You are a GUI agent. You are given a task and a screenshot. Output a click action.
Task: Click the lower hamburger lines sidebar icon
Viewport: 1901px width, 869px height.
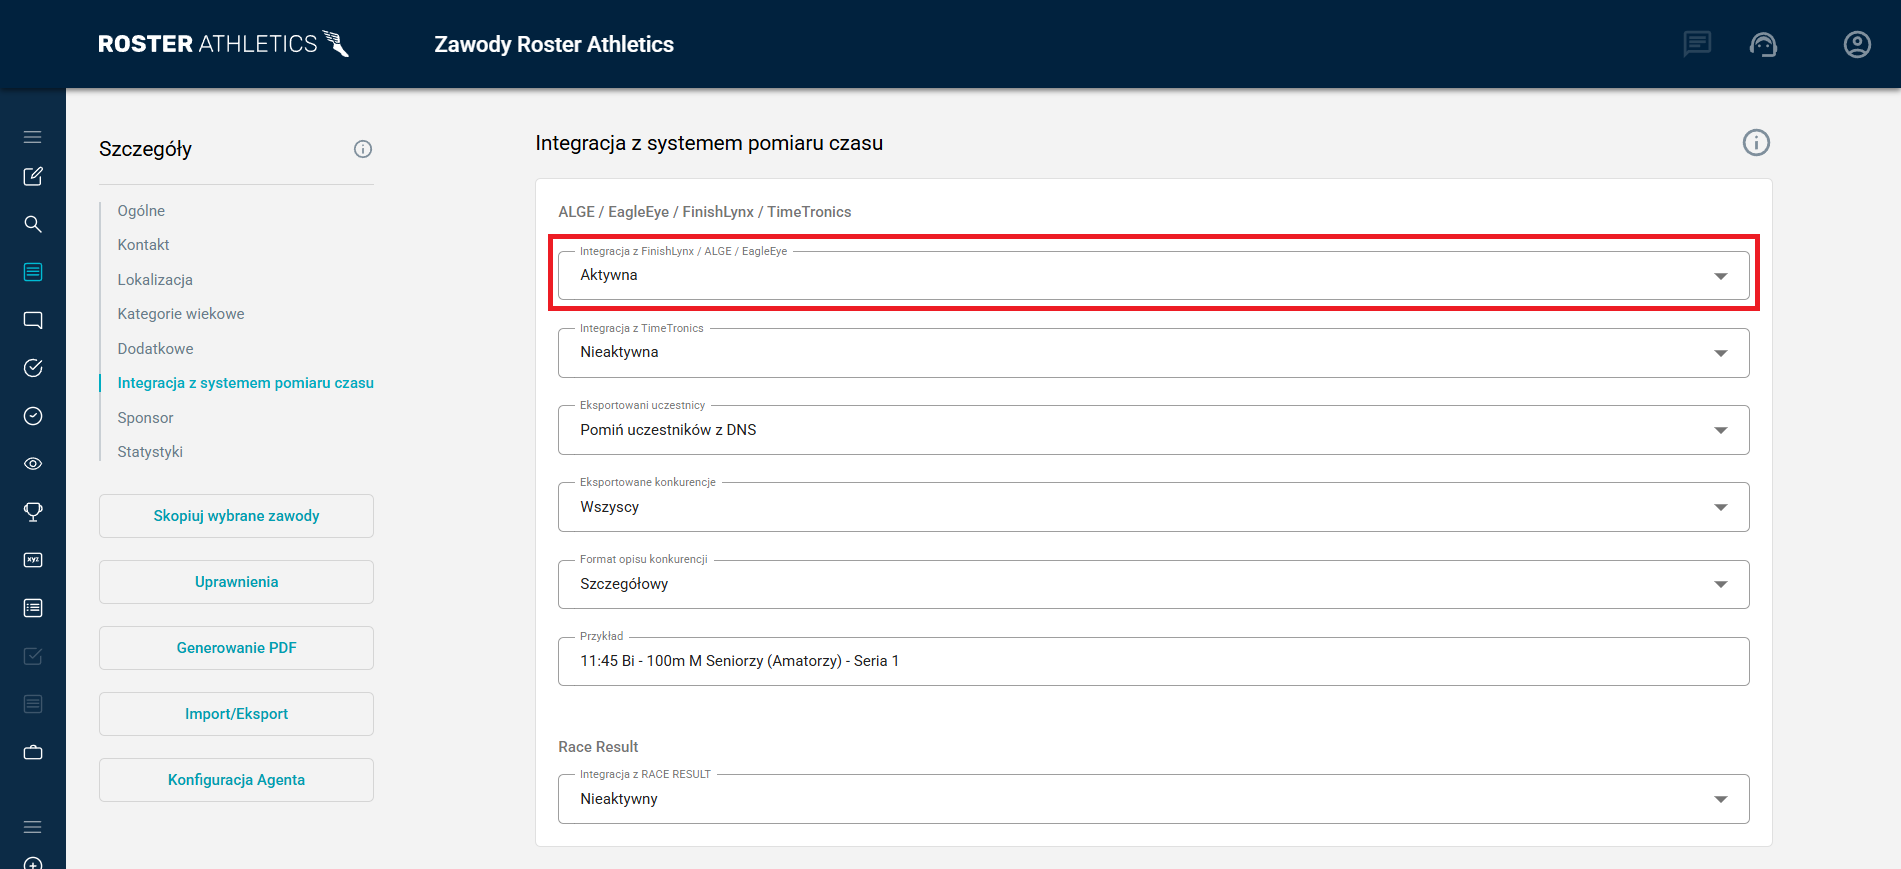pos(33,827)
